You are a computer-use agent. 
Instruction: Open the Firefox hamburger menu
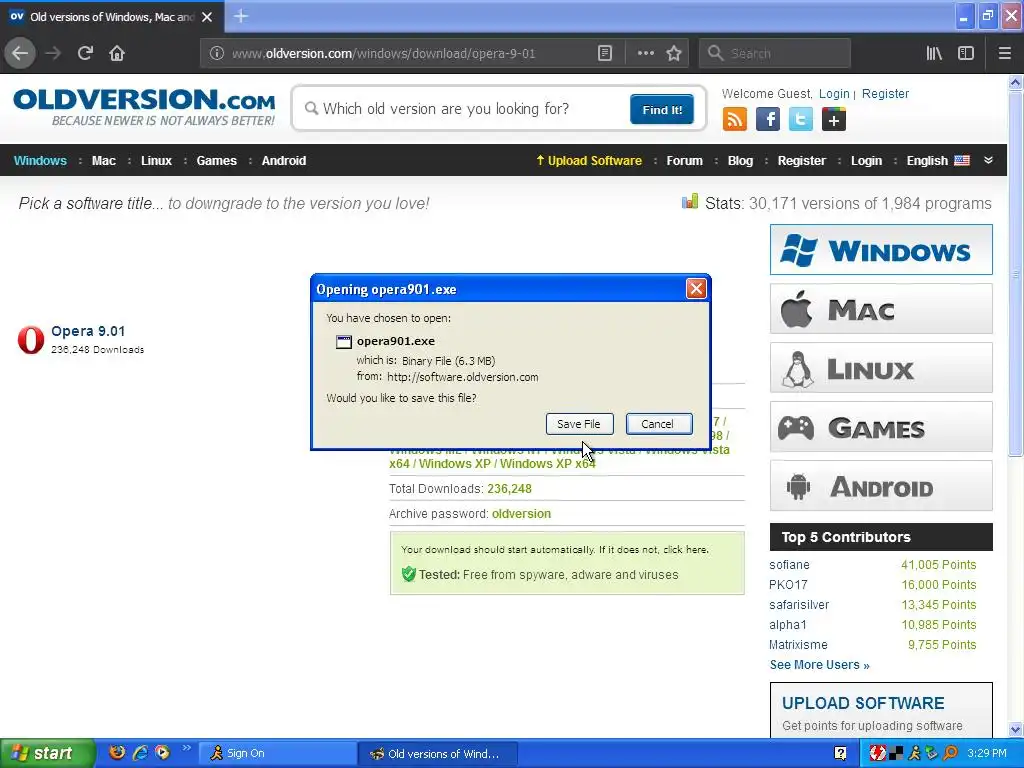click(1005, 53)
